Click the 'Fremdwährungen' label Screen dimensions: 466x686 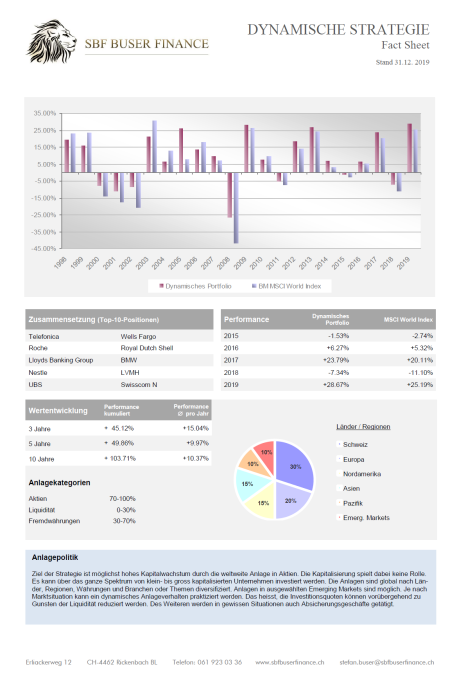[x=54, y=521]
